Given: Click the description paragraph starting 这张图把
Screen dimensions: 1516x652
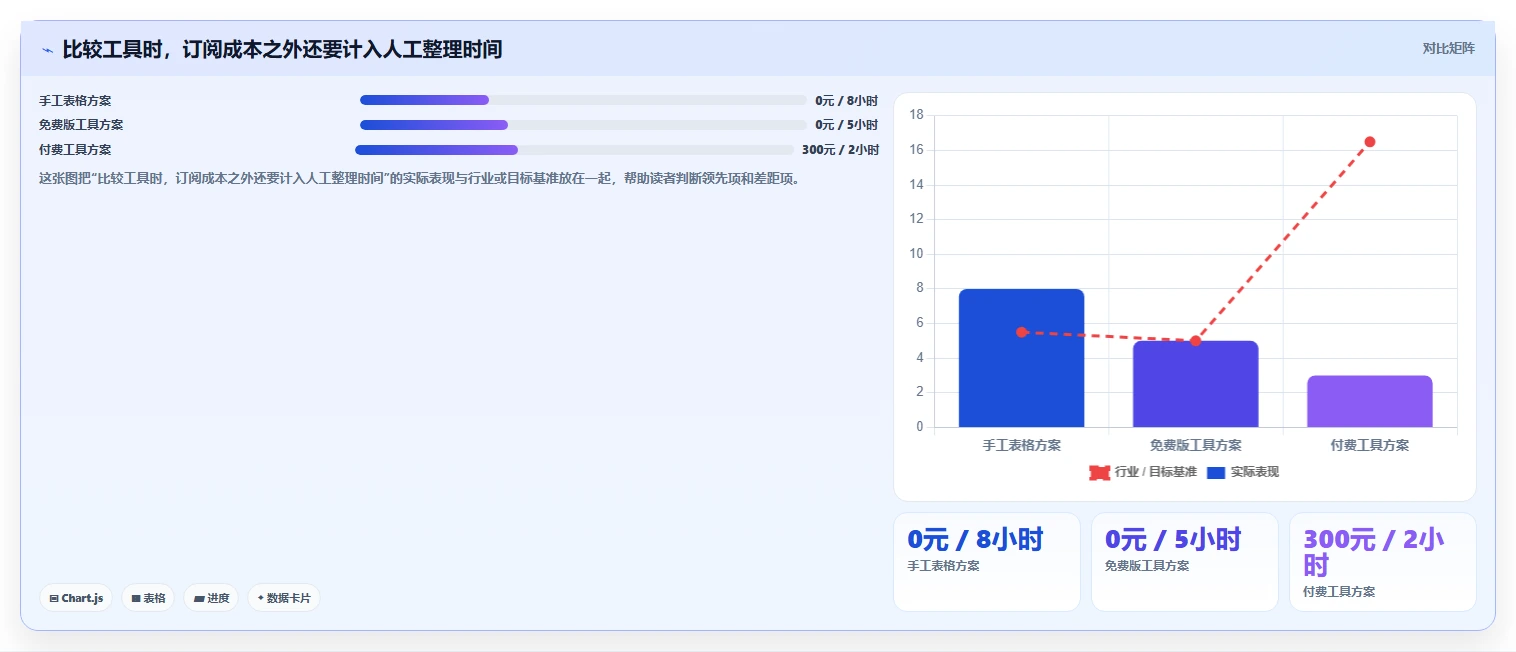Looking at the screenshot, I should point(420,179).
